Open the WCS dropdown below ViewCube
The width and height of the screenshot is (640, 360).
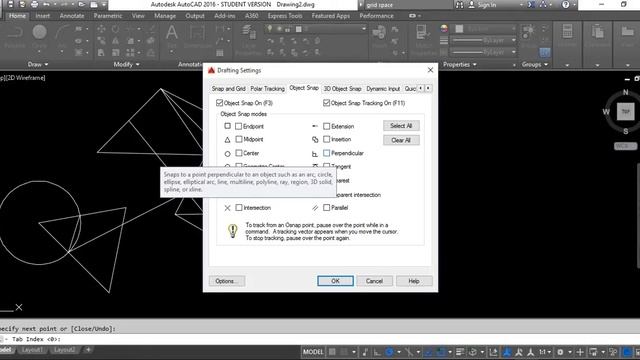625,146
